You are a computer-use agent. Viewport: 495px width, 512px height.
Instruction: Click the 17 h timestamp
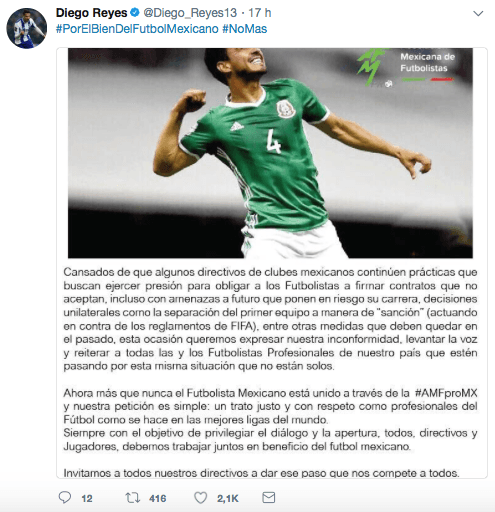(x=260, y=13)
